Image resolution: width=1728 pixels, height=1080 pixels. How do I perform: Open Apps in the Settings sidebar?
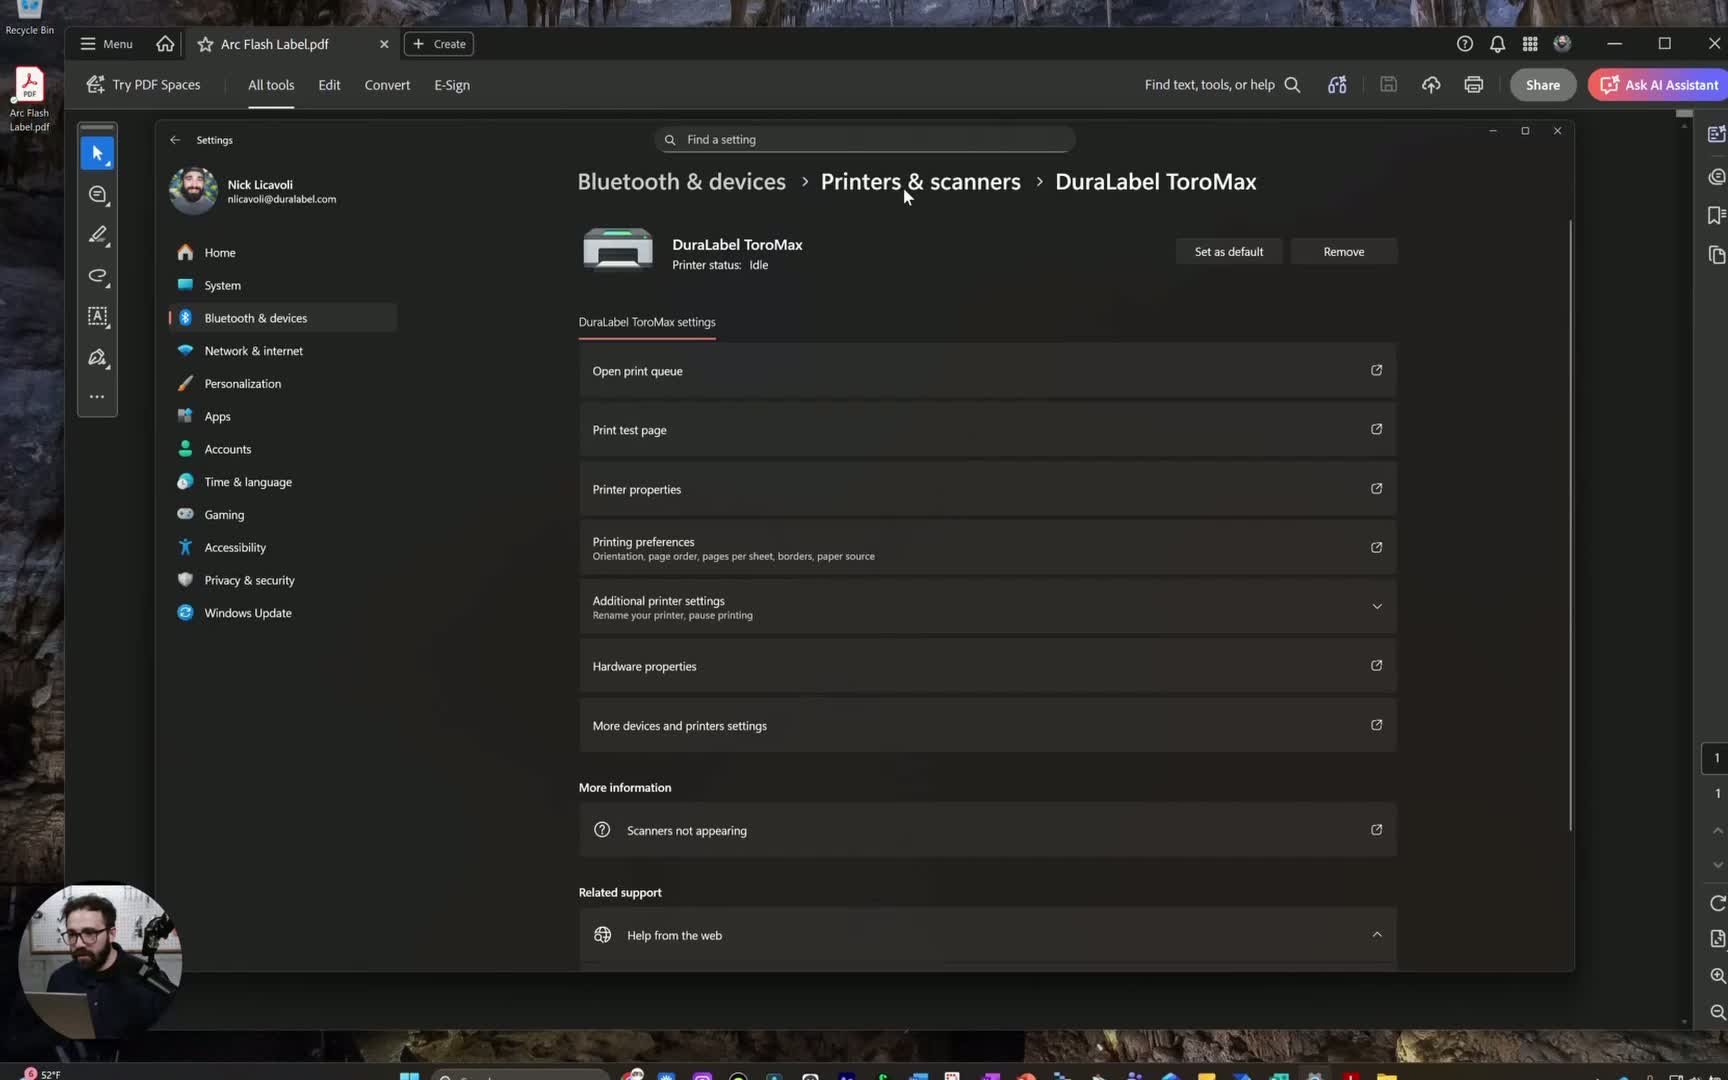[283, 416]
